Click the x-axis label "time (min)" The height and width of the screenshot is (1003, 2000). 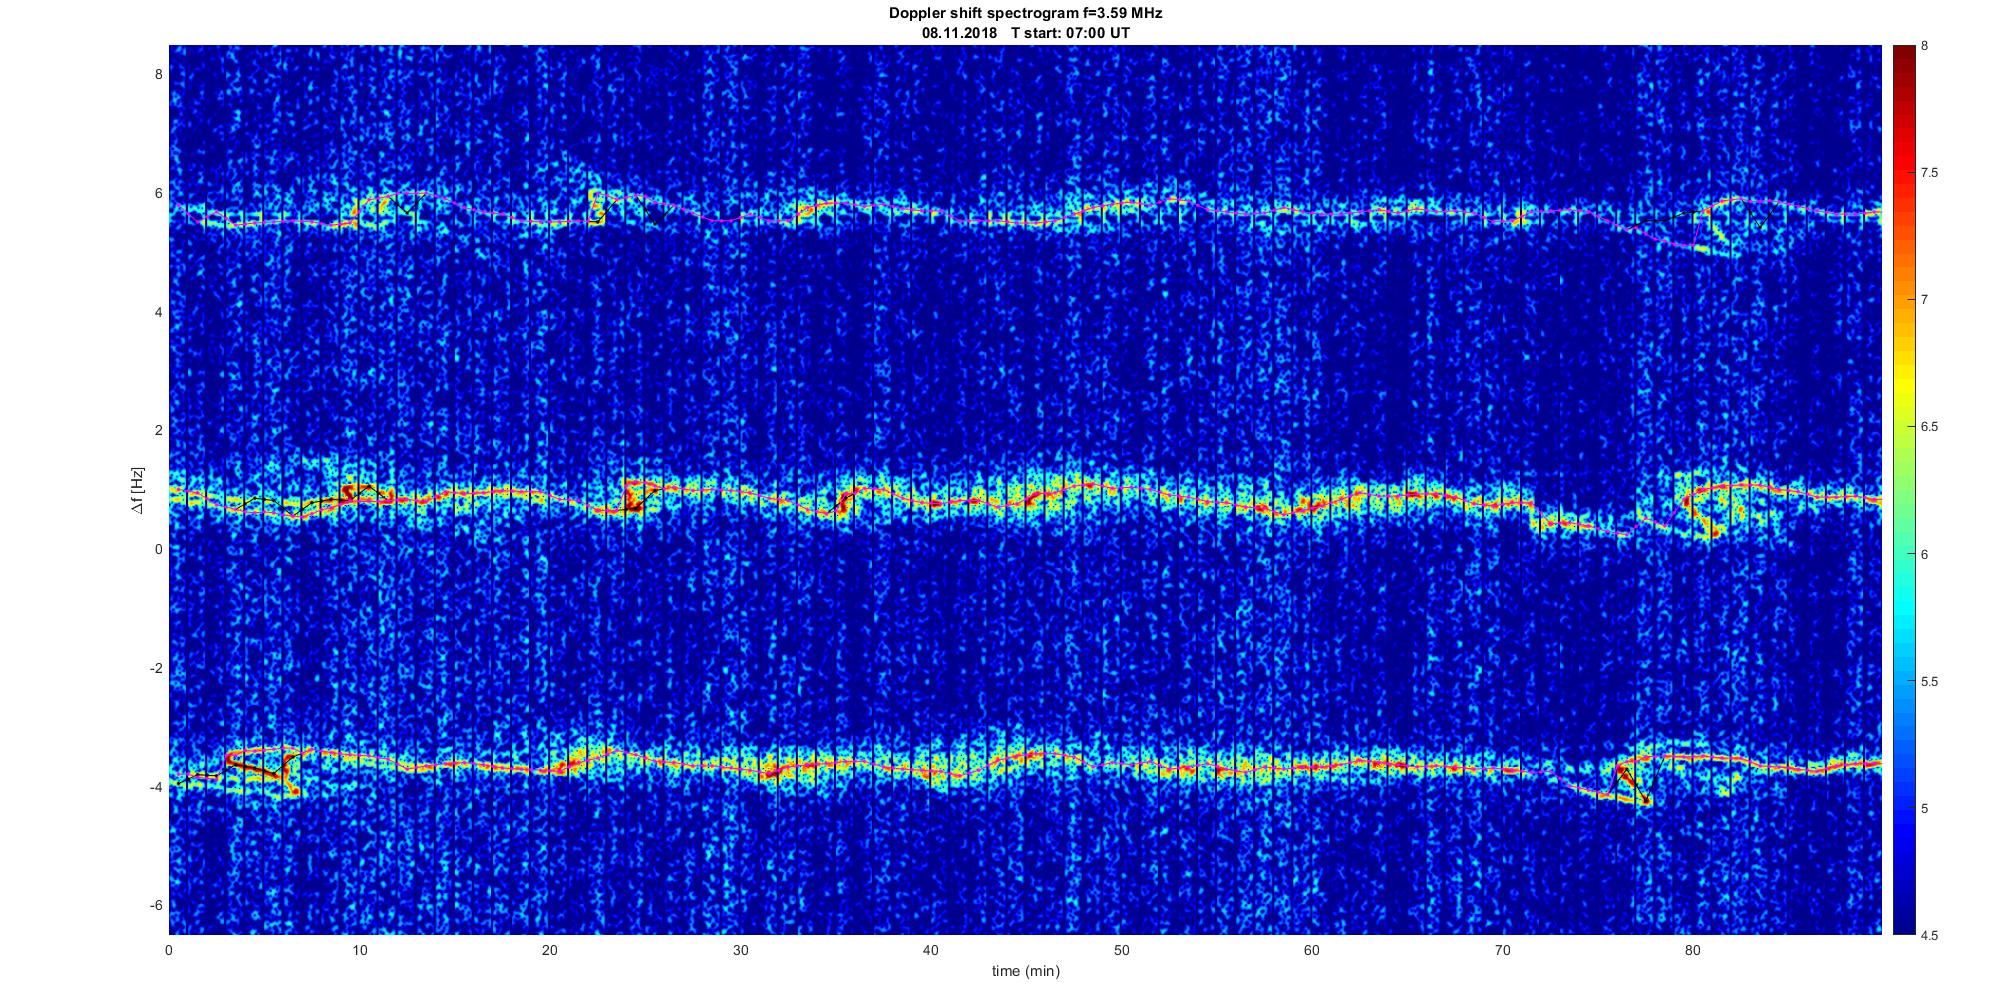(x=1025, y=971)
